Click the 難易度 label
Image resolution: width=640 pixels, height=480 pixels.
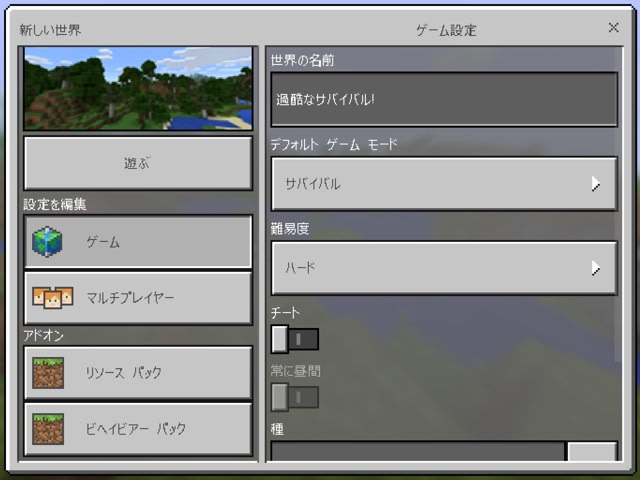click(290, 229)
